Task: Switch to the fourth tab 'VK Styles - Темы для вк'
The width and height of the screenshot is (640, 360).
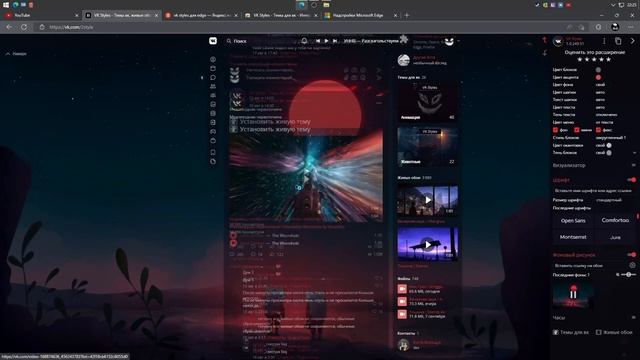Action: pyautogui.click(x=282, y=16)
